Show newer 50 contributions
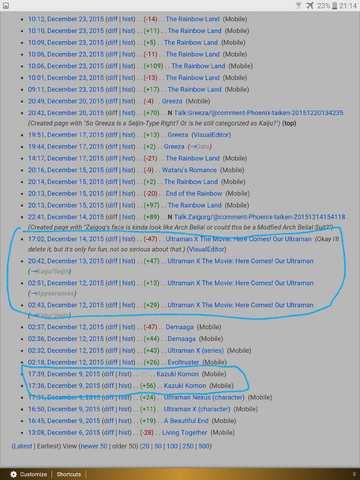Viewport: 360px width, 480px height. coord(94,446)
